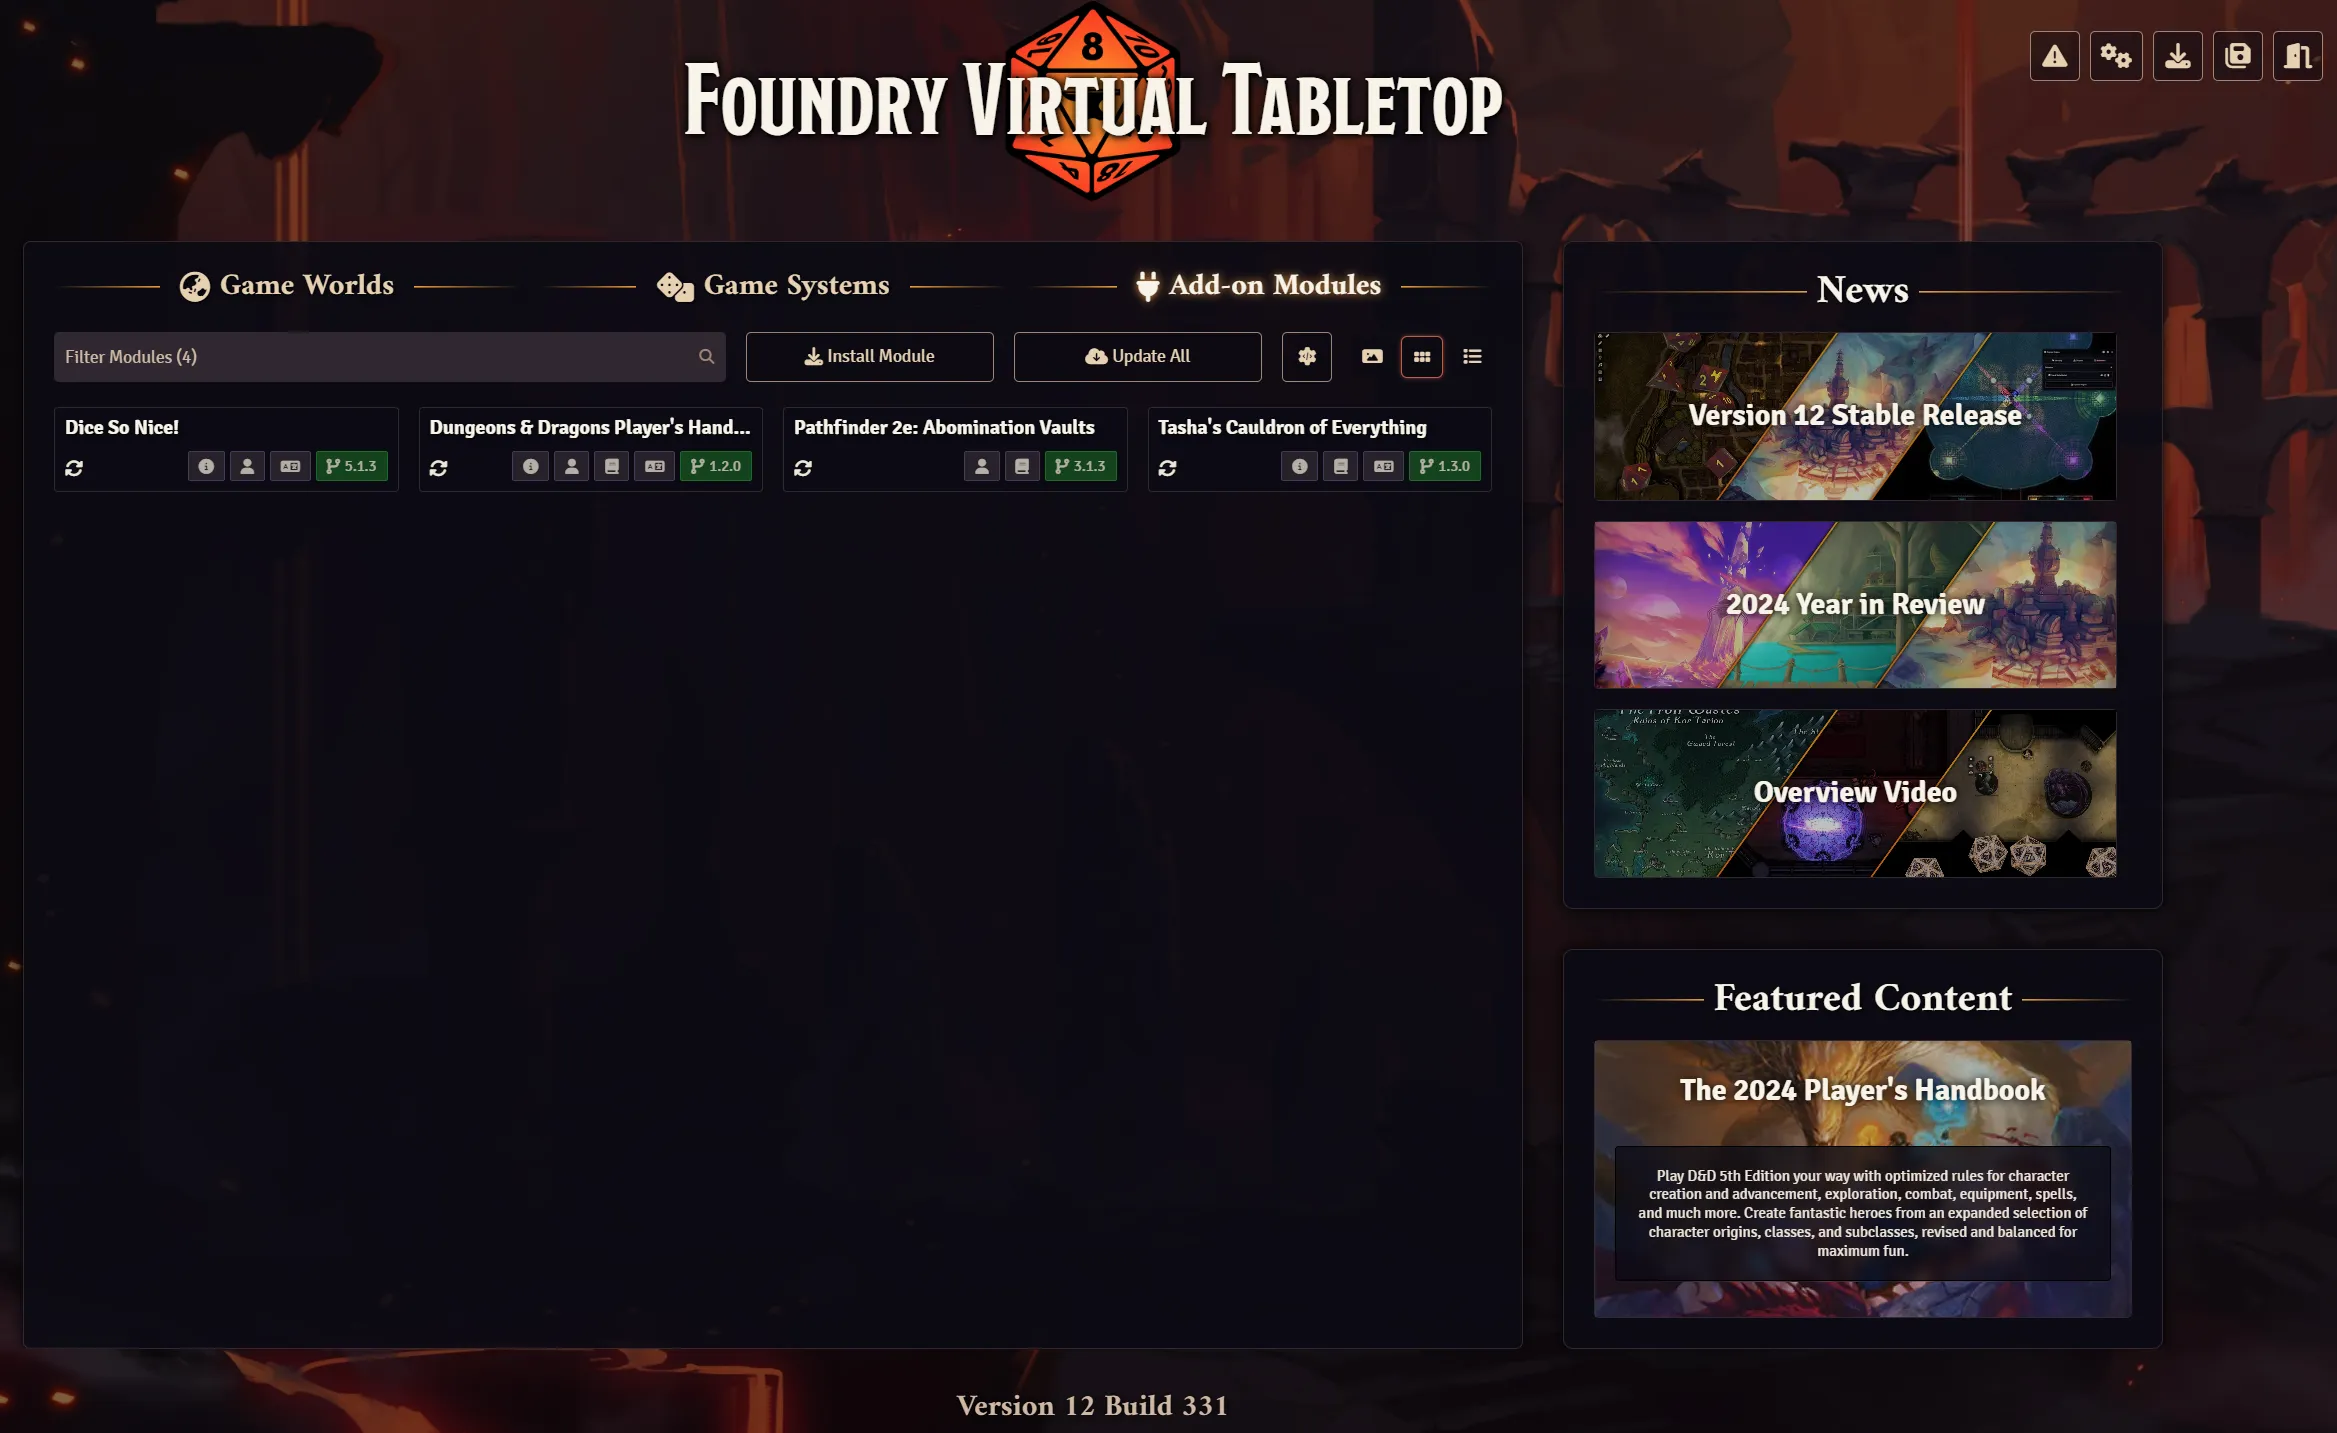Toggle the grid view icon for modules
The width and height of the screenshot is (2337, 1433).
[1422, 356]
